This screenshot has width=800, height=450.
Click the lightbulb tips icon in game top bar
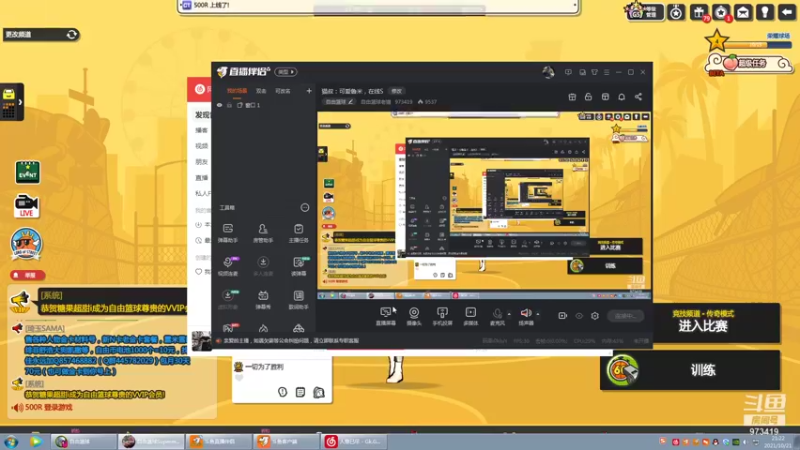tap(765, 12)
